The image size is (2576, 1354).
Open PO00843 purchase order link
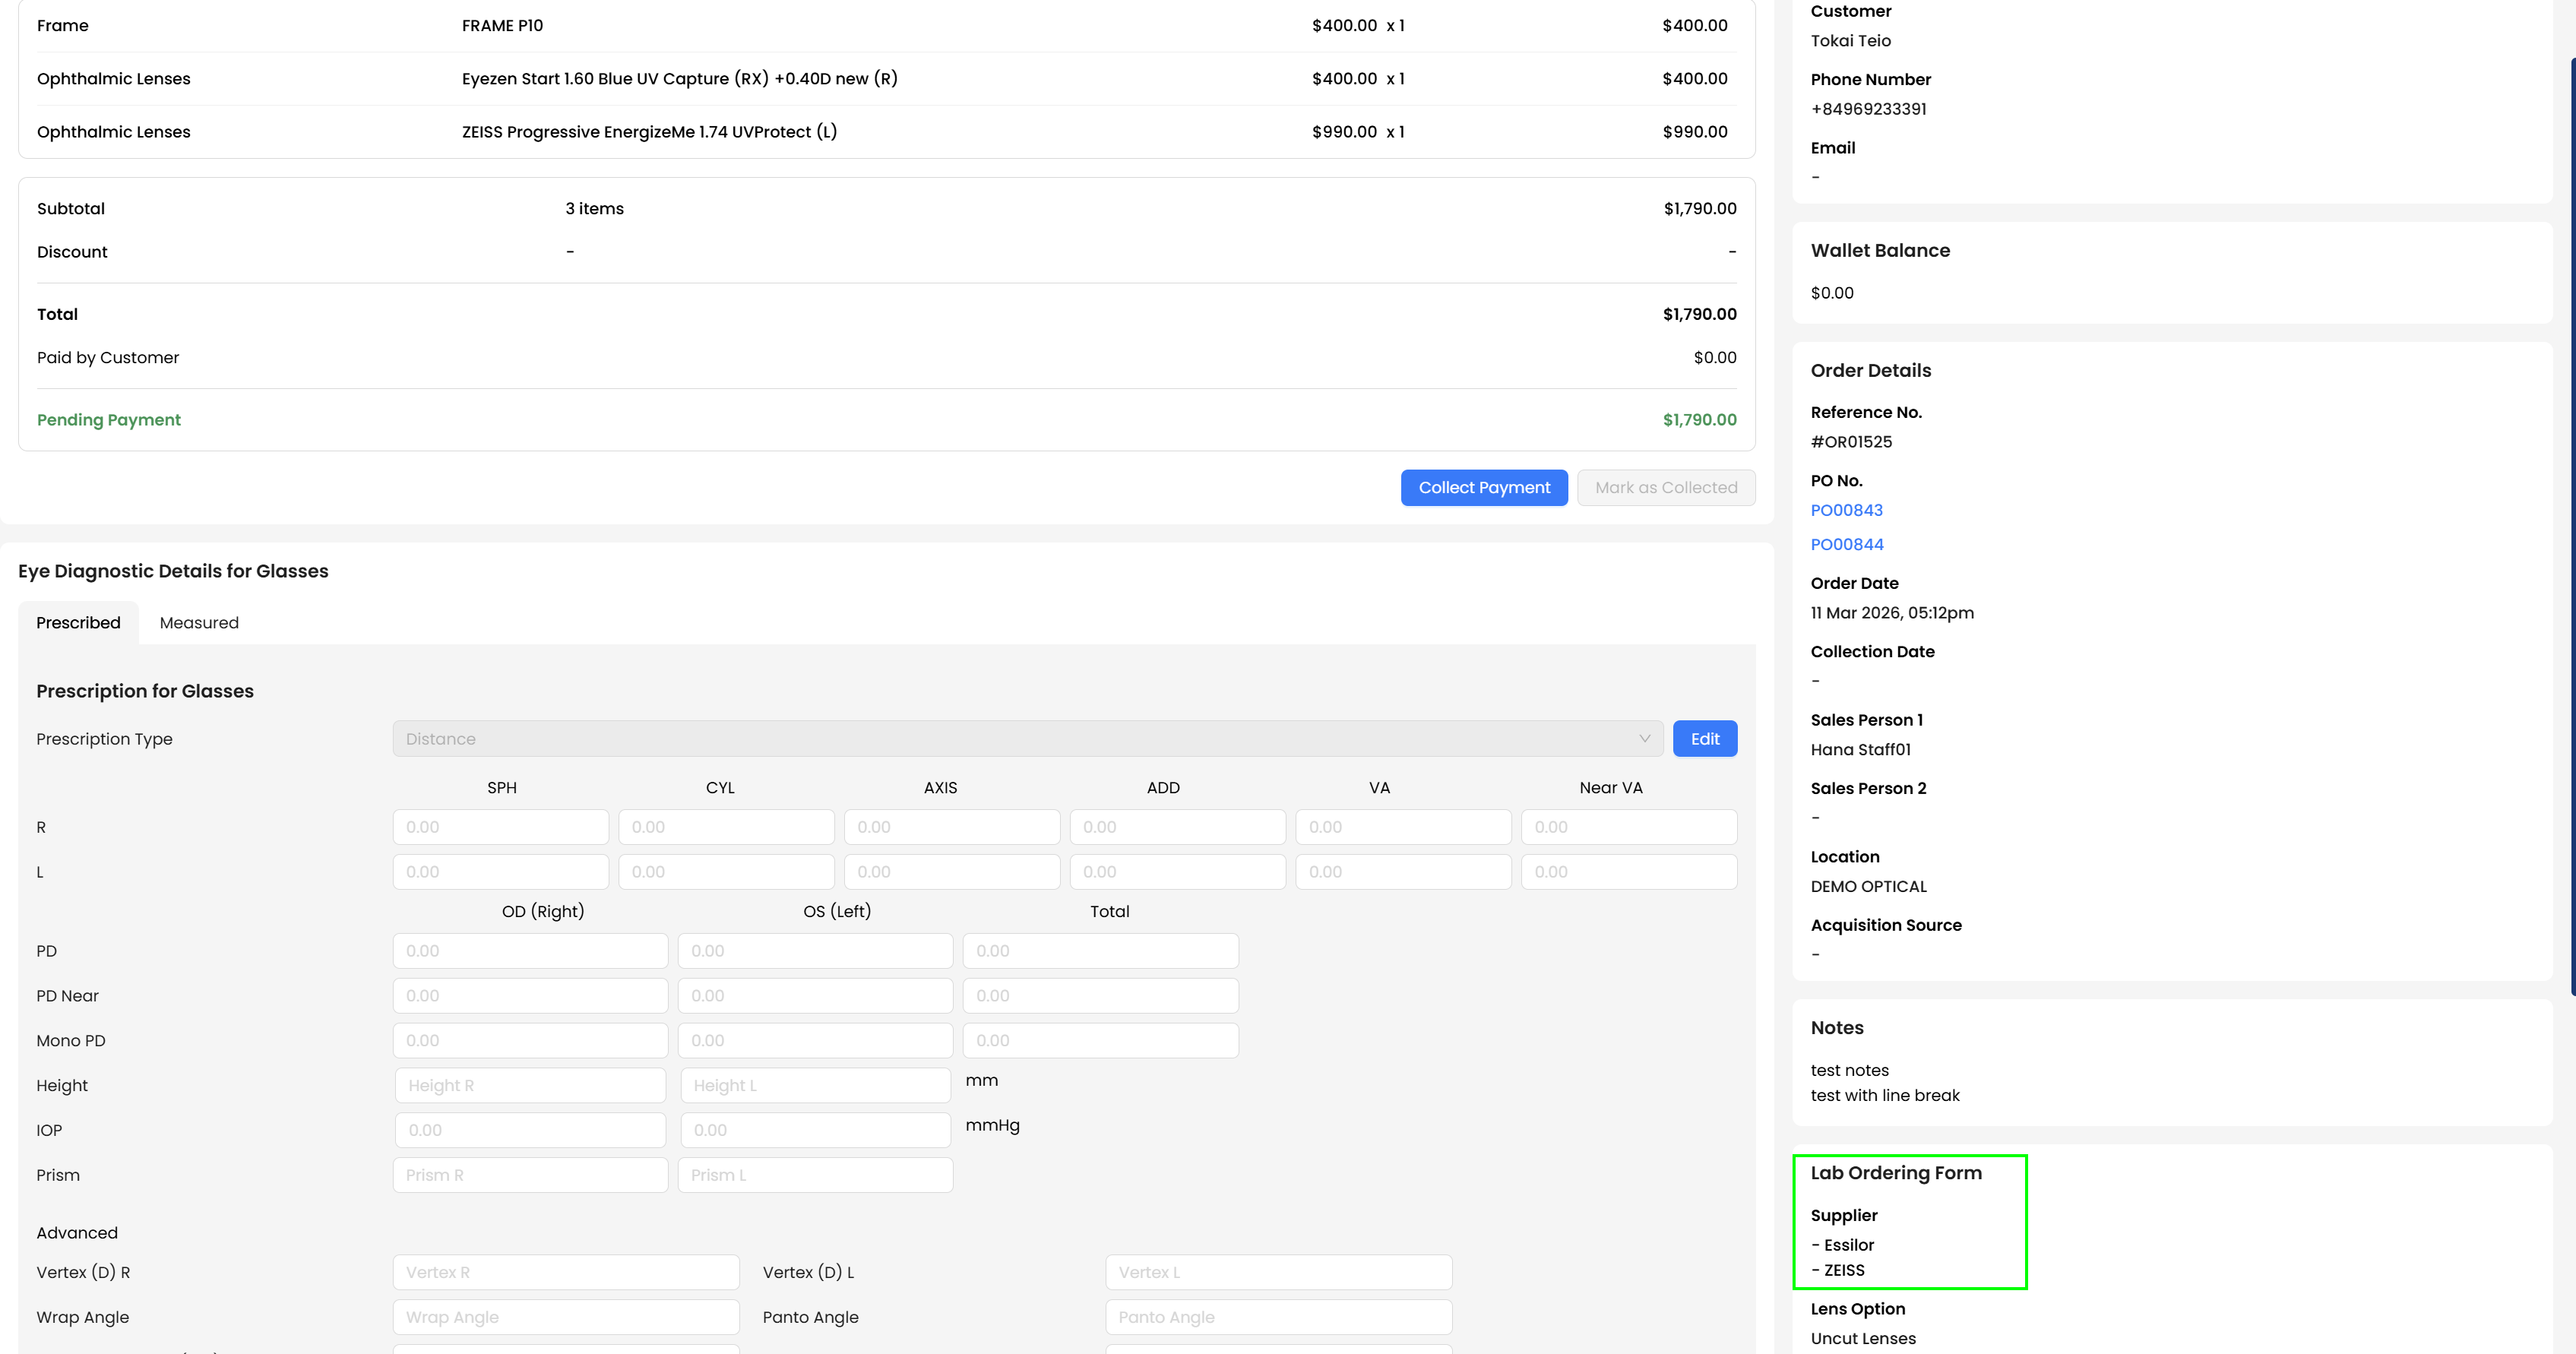(x=1846, y=510)
